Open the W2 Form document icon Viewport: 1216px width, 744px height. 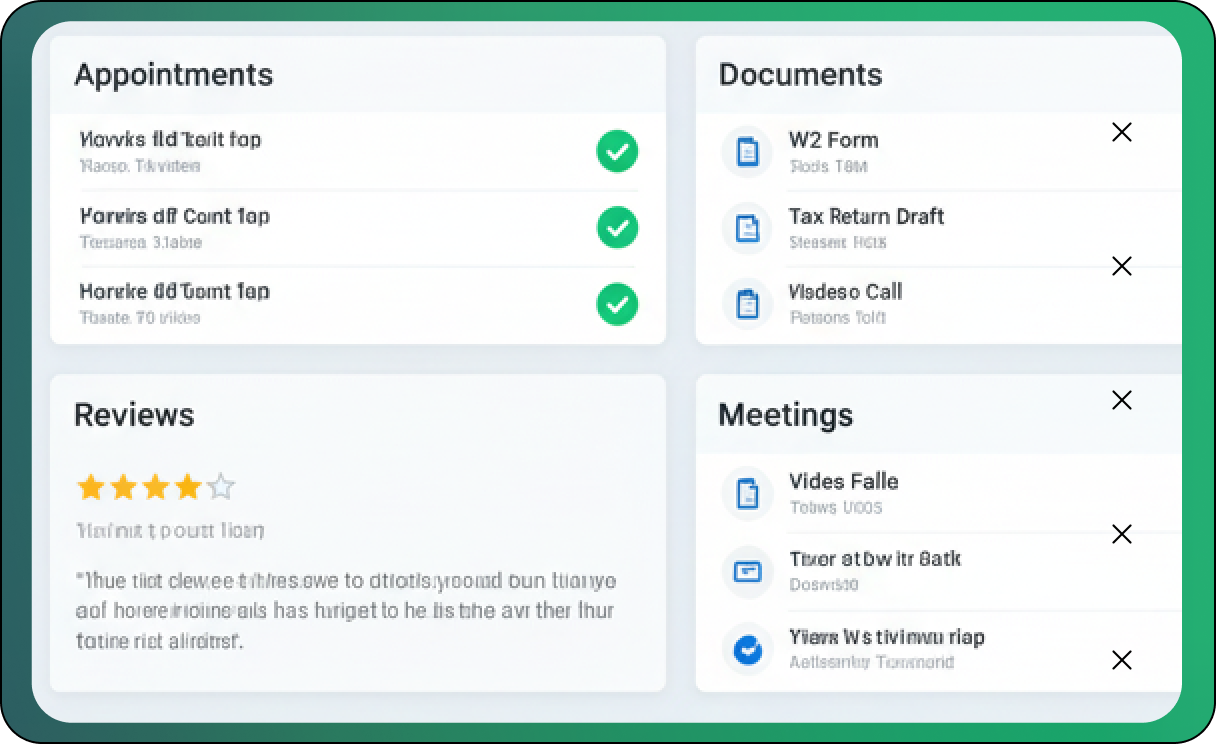[x=747, y=152]
